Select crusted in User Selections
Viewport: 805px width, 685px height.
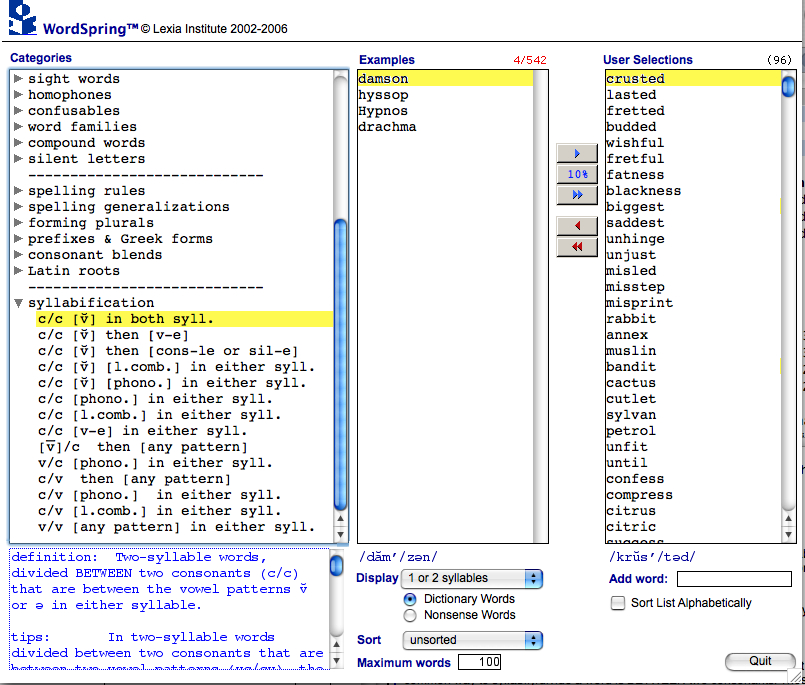click(693, 79)
